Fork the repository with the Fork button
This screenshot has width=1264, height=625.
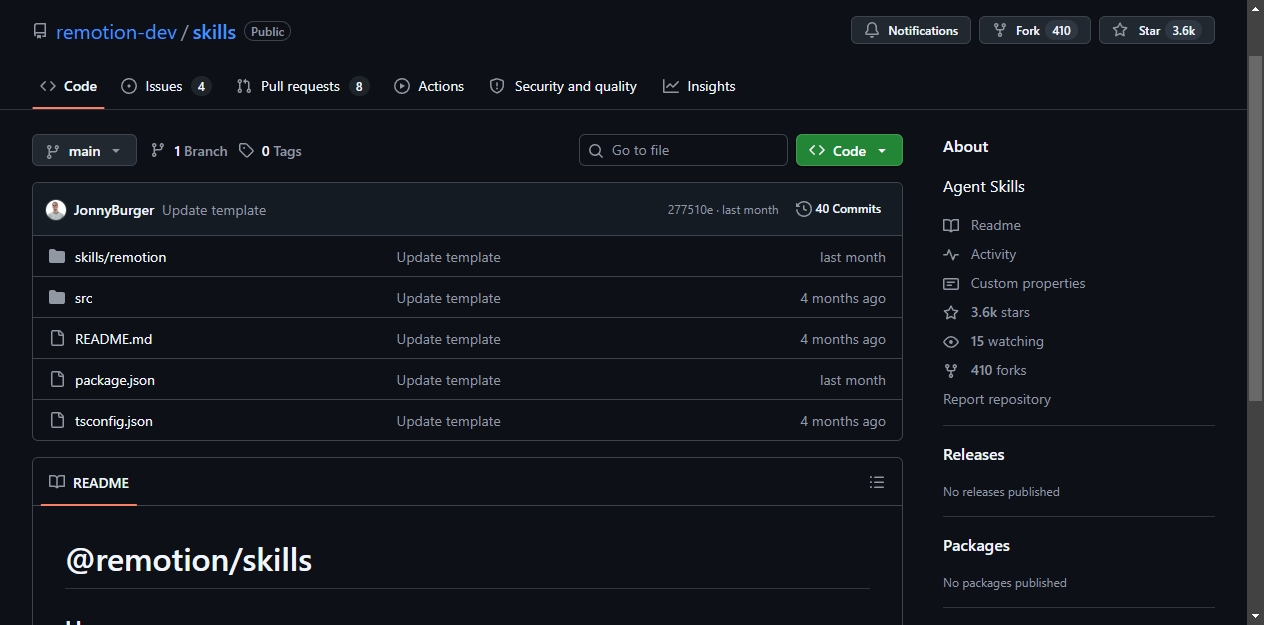(x=1034, y=31)
